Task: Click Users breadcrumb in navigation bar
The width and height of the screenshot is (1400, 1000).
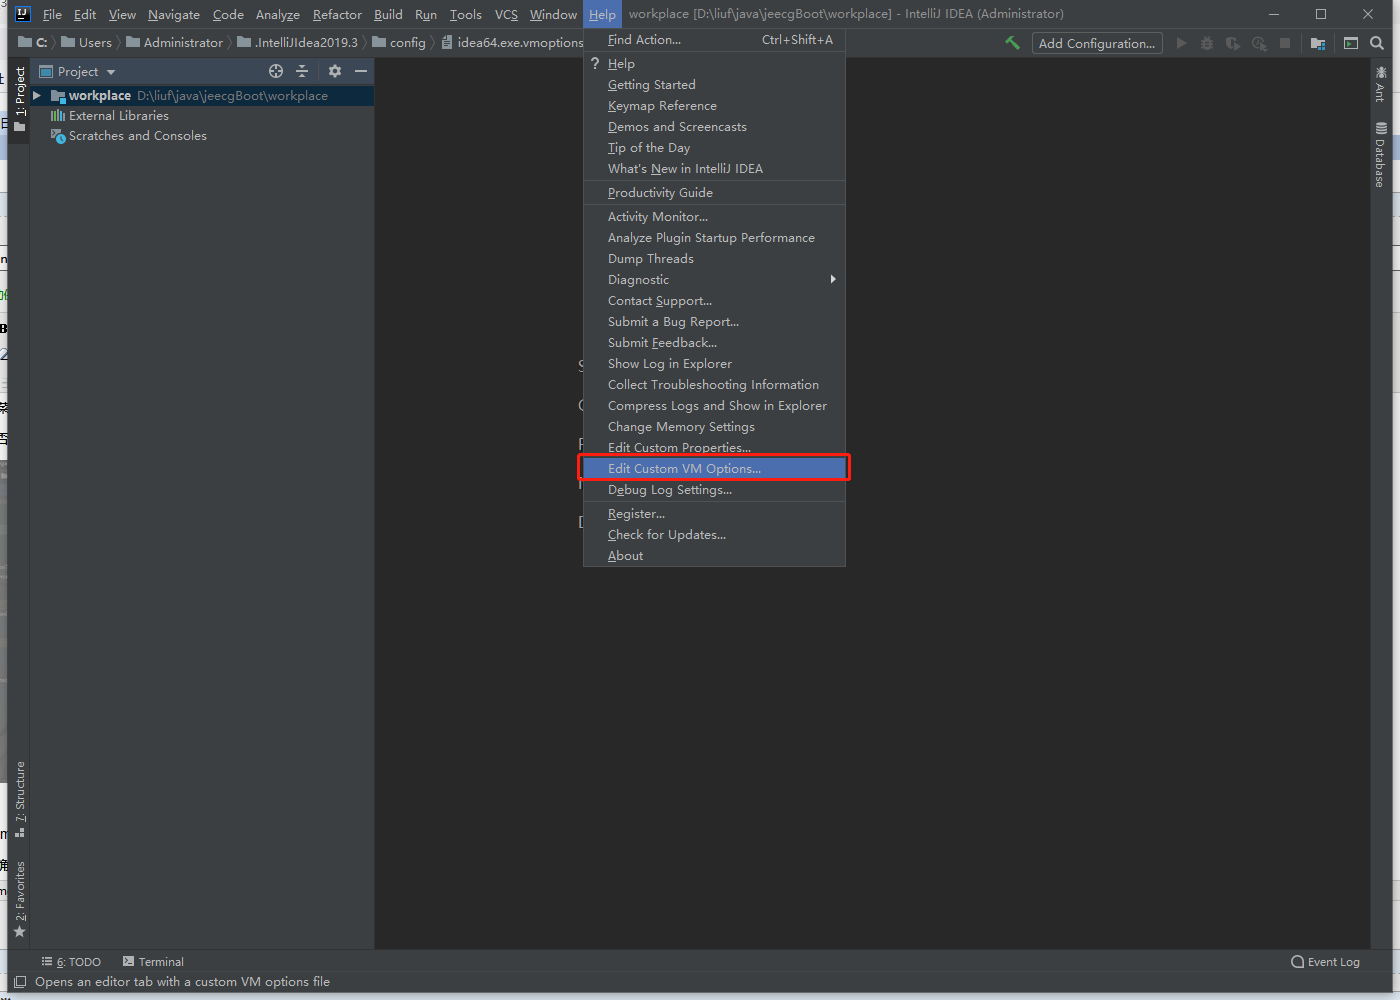Action: 87,42
